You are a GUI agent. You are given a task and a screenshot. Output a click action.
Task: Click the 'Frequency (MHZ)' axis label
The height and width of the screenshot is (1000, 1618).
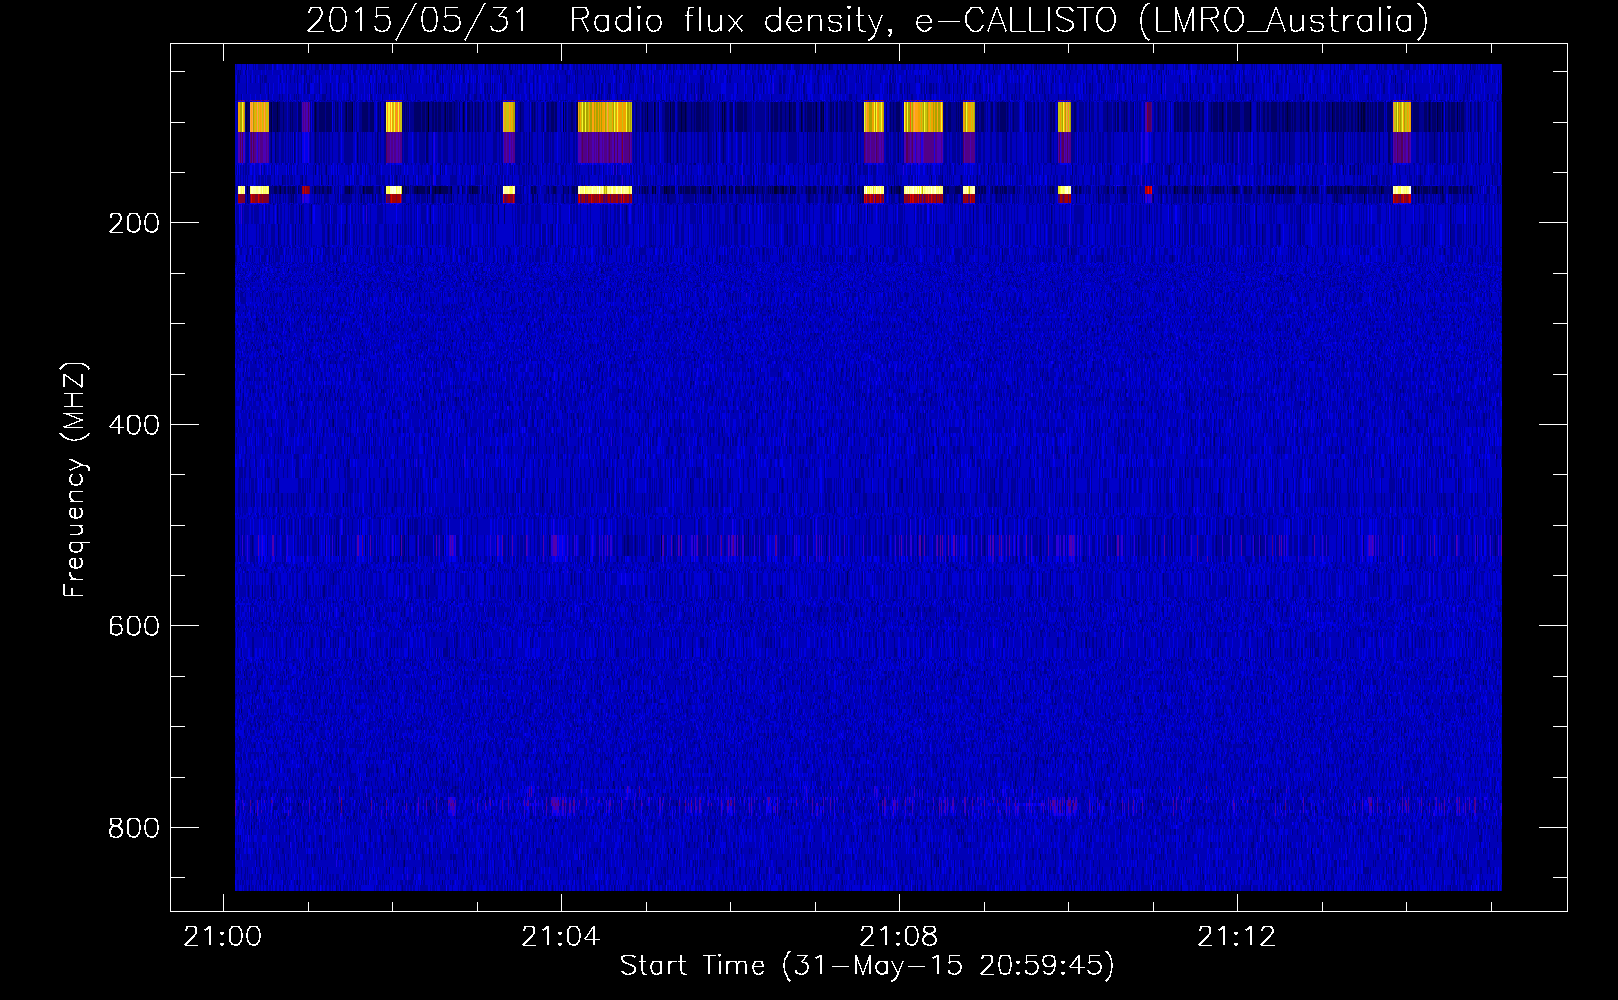(x=75, y=480)
